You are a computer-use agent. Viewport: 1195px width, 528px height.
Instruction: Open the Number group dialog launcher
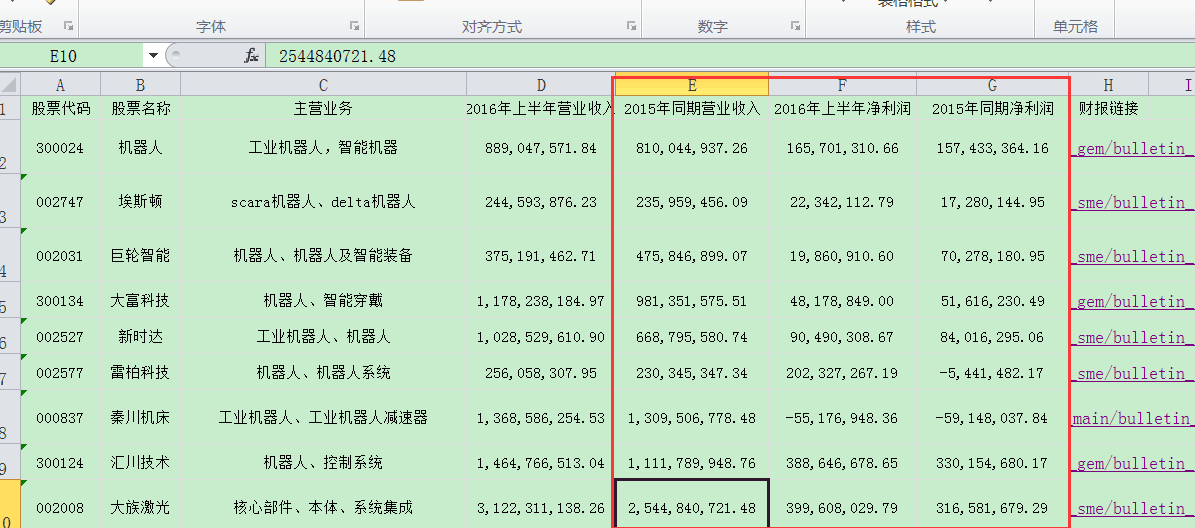tap(795, 26)
